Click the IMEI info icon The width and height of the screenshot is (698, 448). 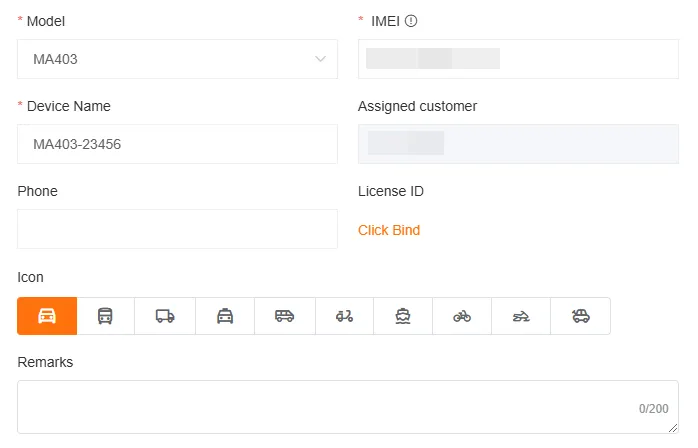point(411,21)
